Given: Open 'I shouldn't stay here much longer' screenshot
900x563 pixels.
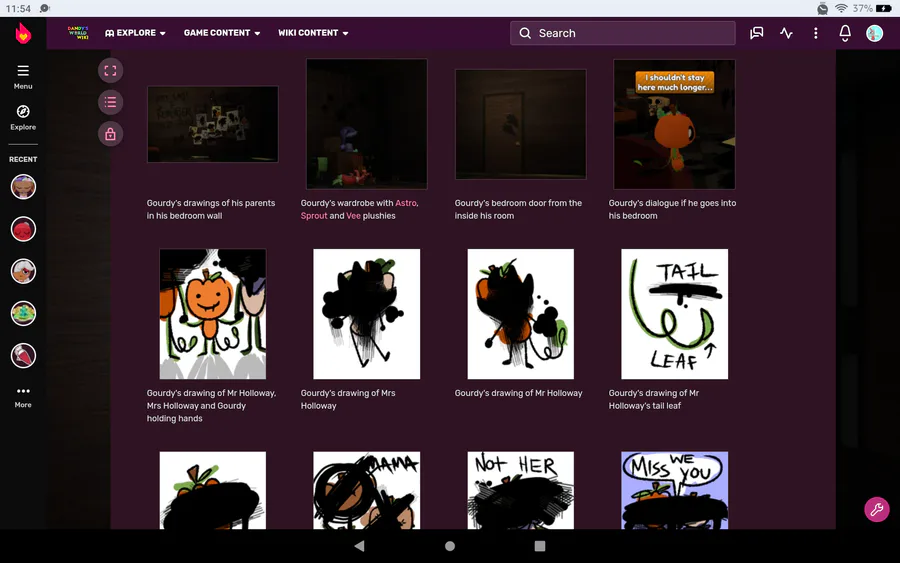Looking at the screenshot, I should coord(674,124).
